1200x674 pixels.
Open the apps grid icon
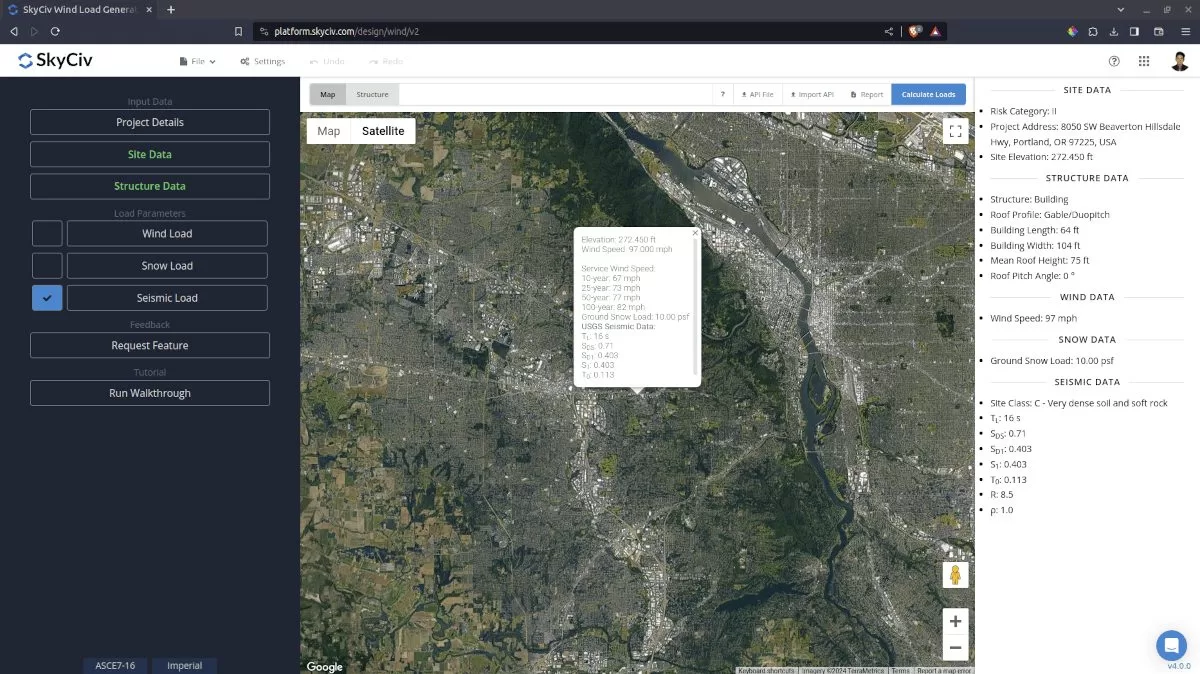(1144, 61)
